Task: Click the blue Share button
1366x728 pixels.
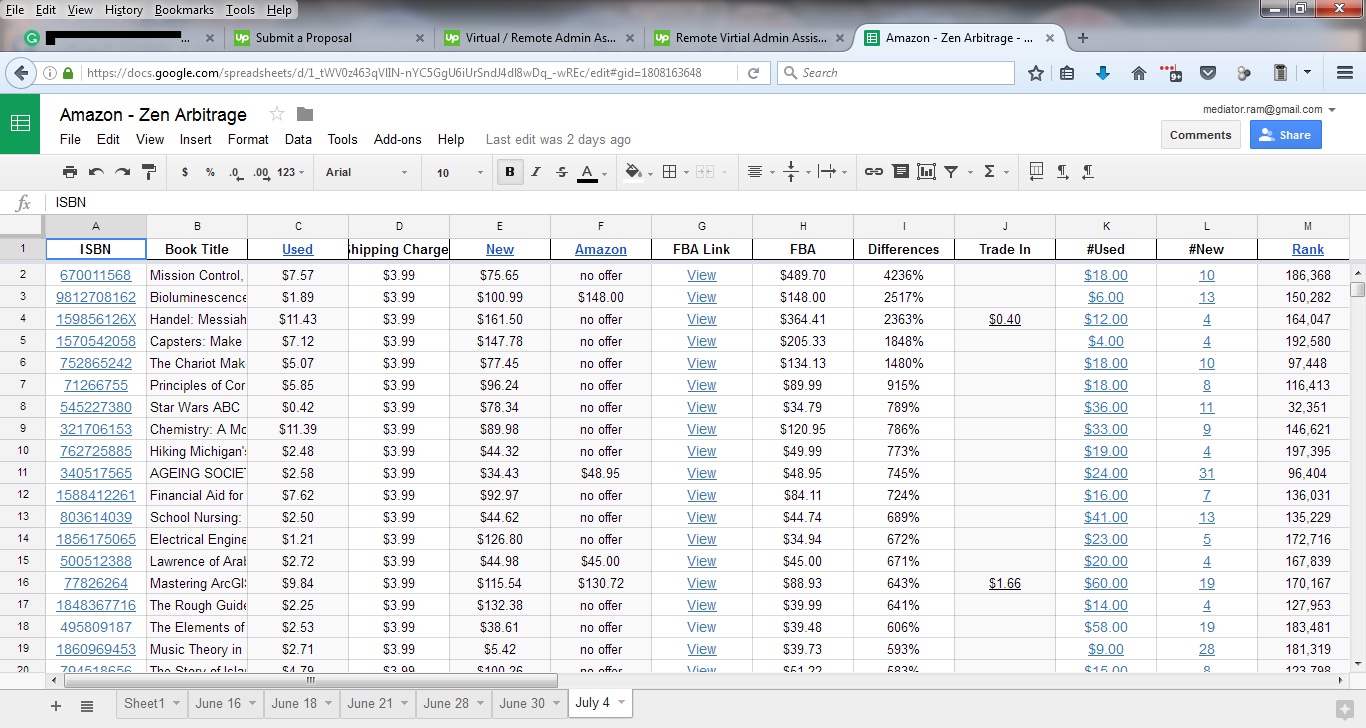Action: point(1285,135)
